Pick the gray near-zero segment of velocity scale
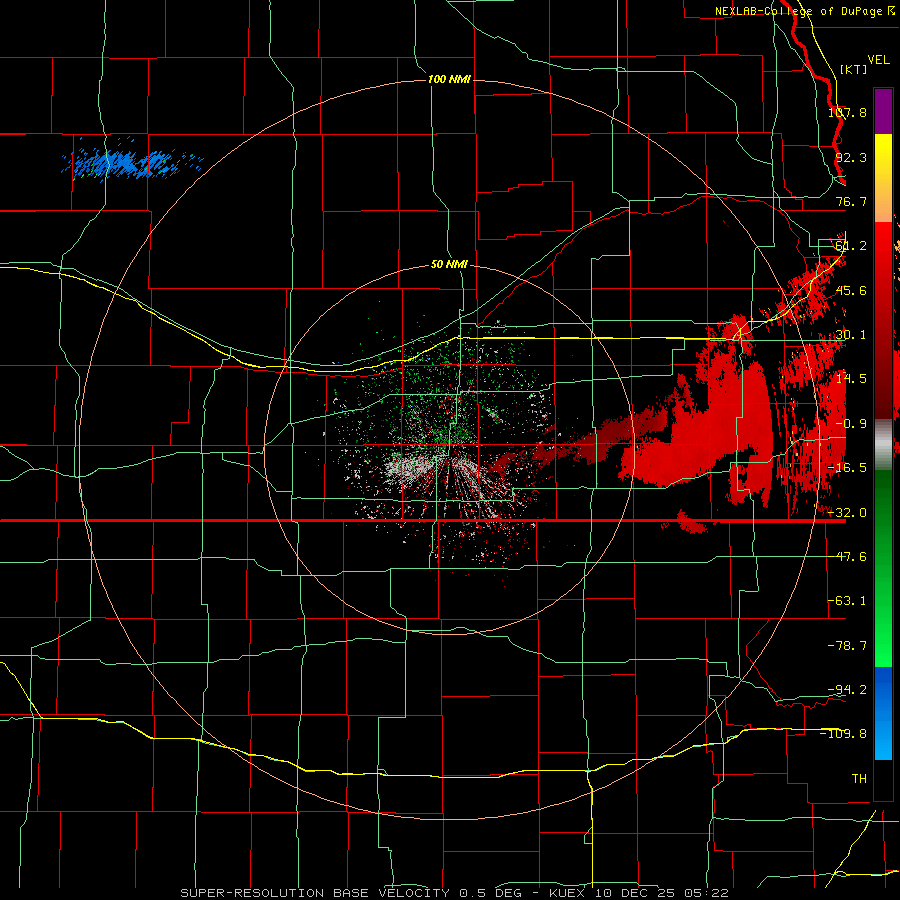The image size is (900, 900). point(883,445)
